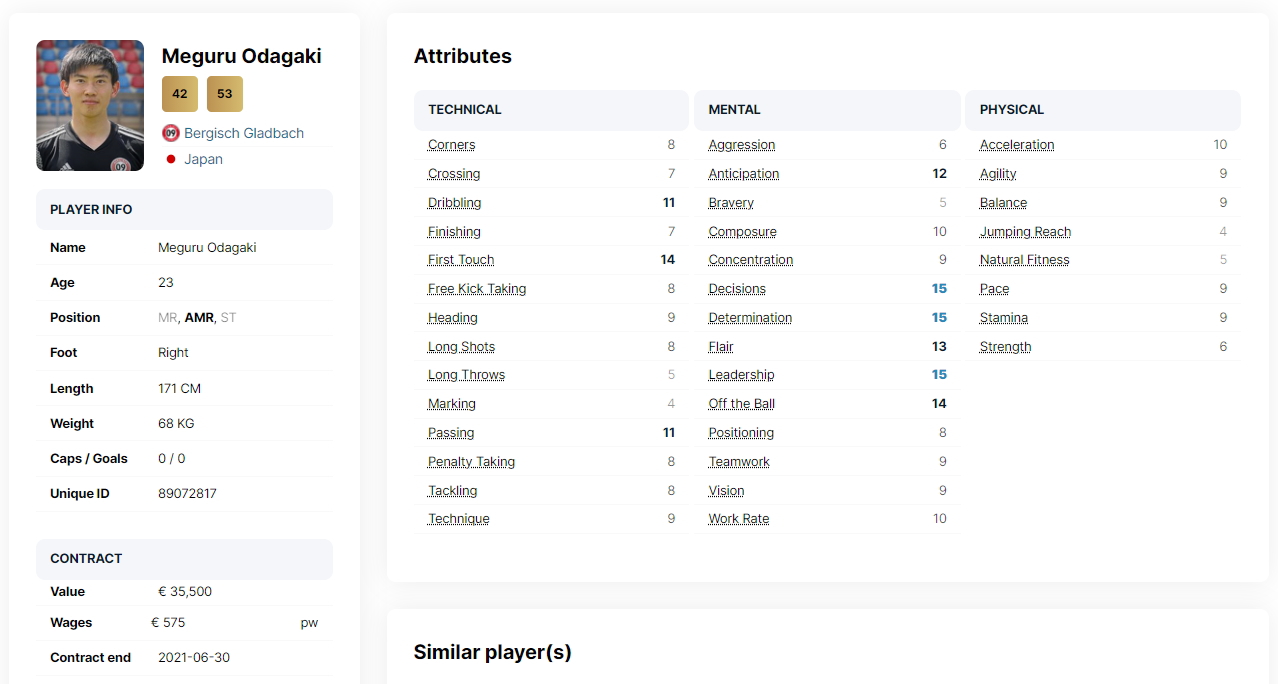The image size is (1278, 684).
Task: Click the gold 42 rating badge
Action: (x=180, y=94)
